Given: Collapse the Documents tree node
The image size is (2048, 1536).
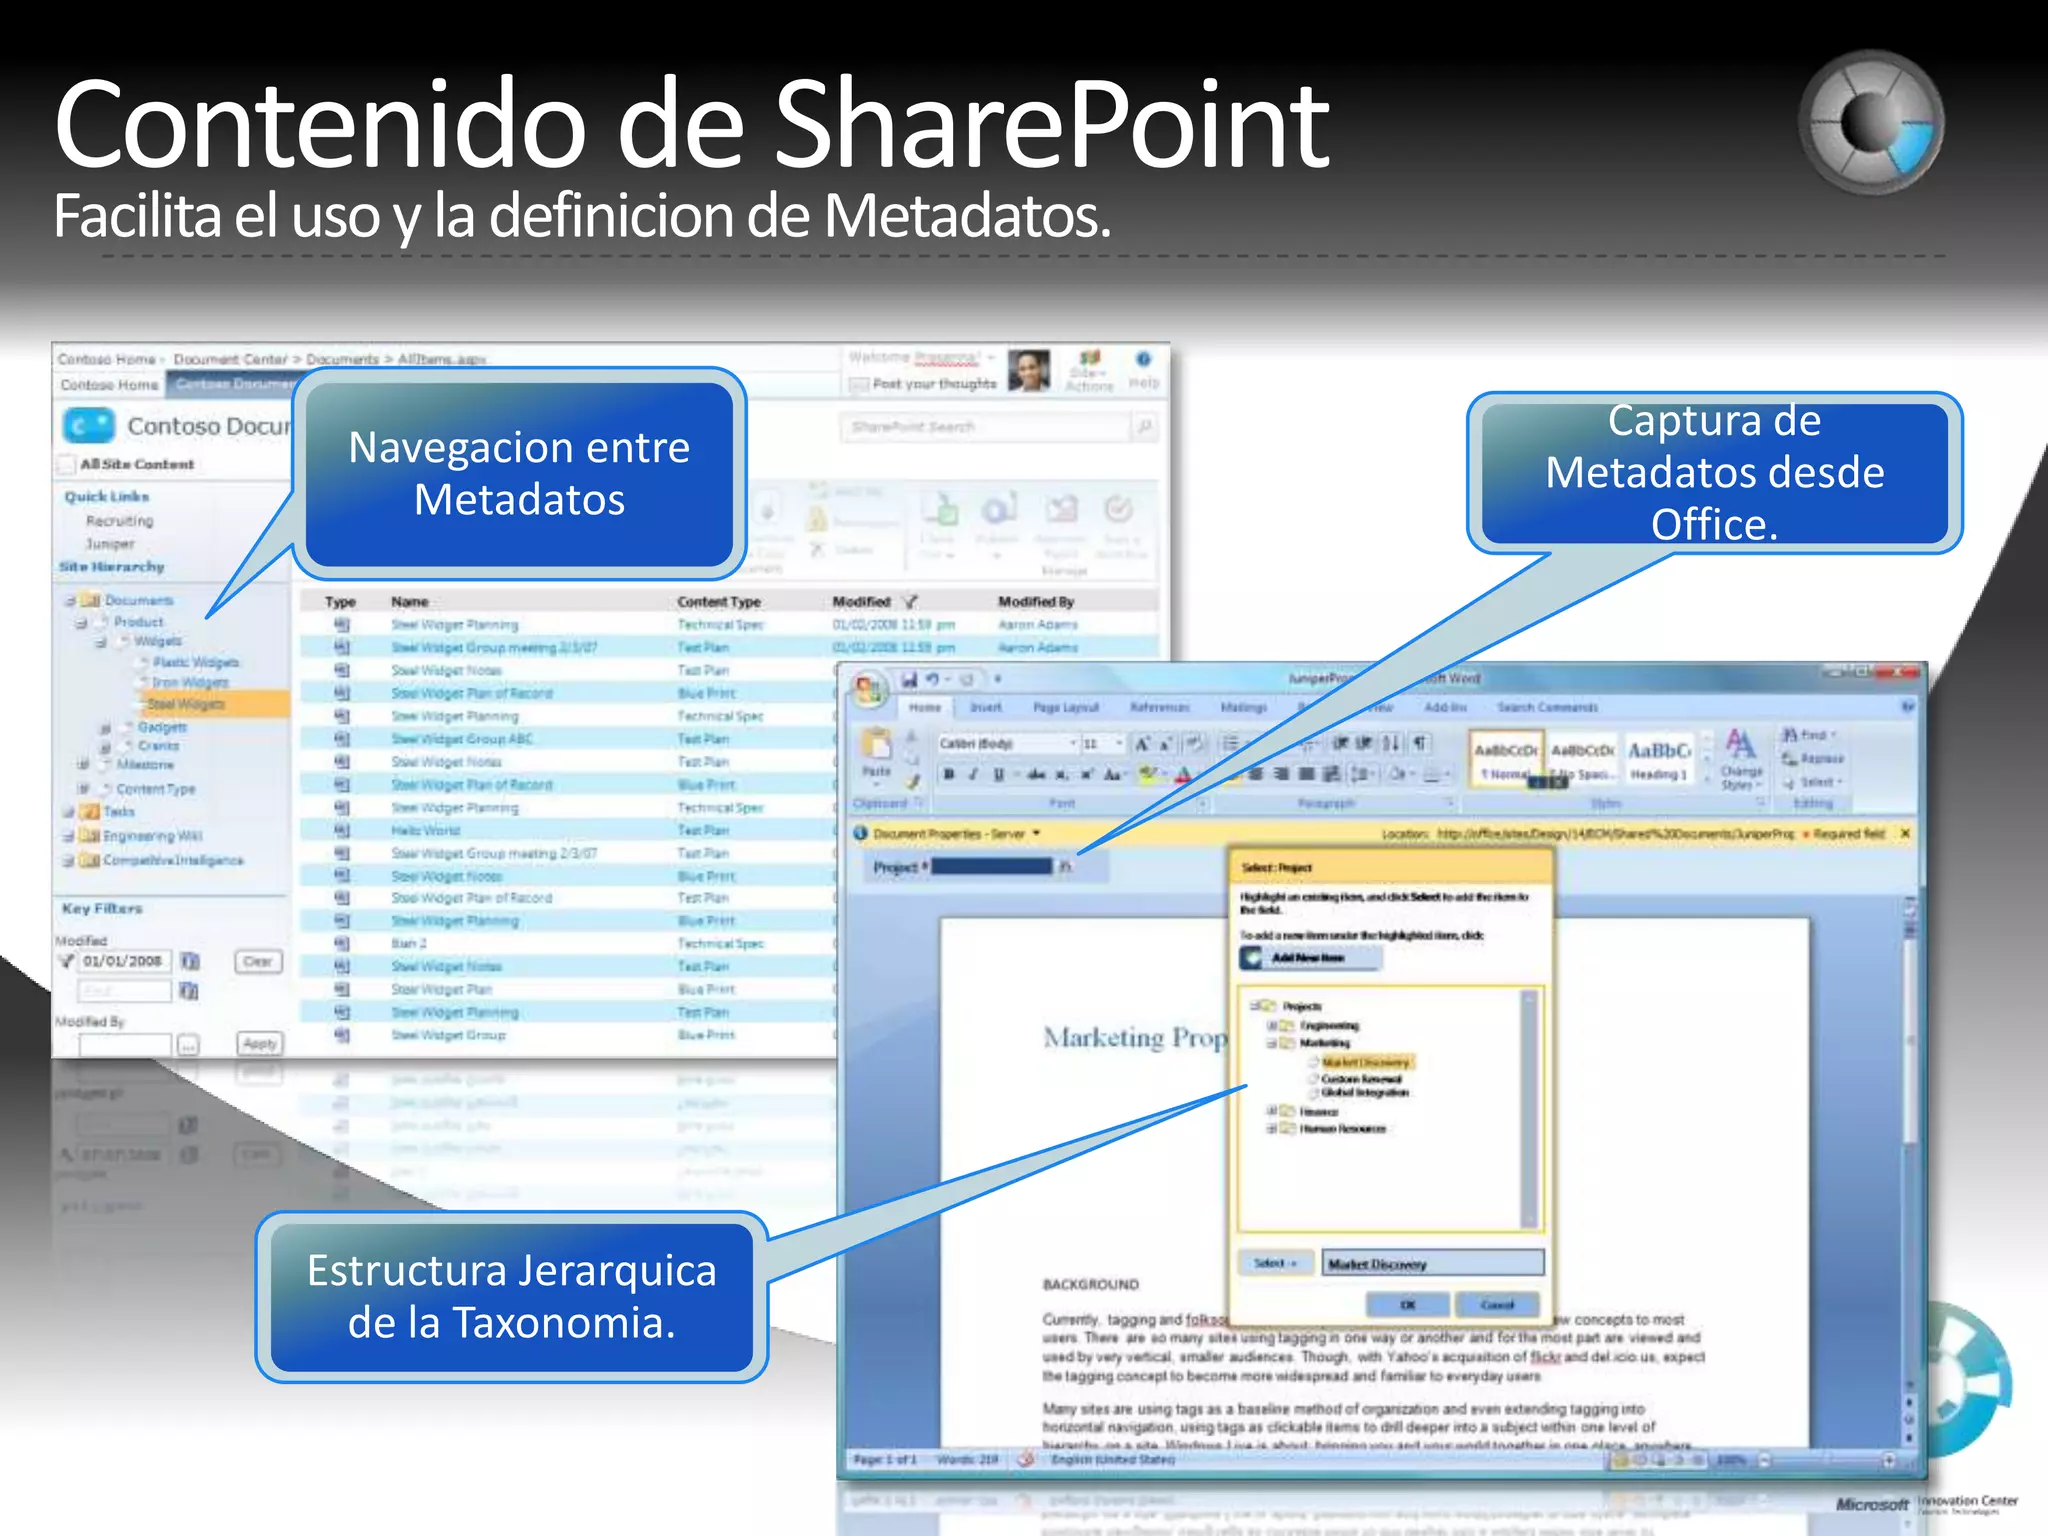Looking at the screenshot, I should click(70, 601).
